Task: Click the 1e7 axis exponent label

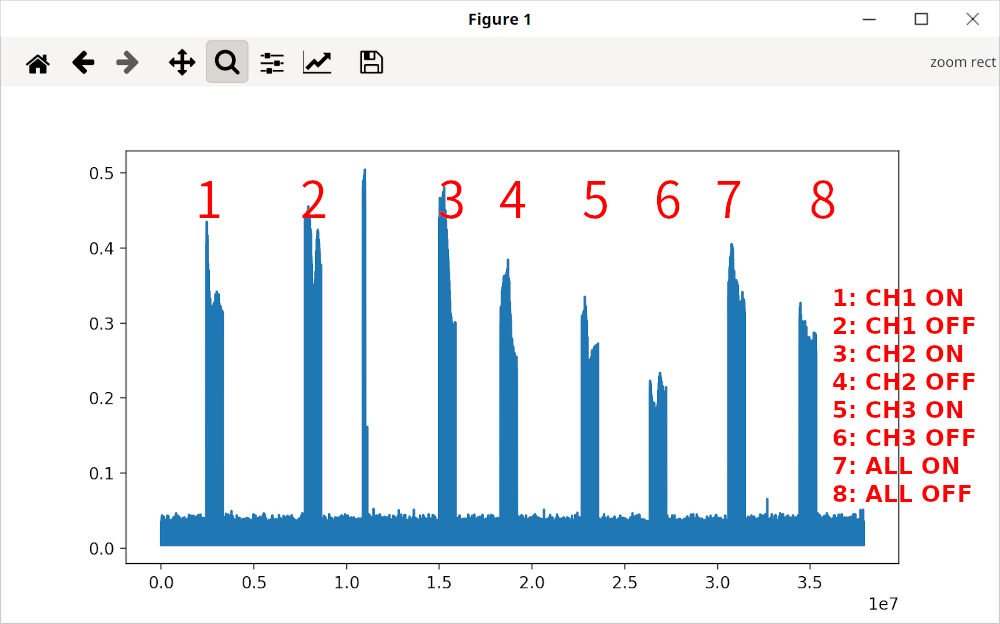Action: 884,601
